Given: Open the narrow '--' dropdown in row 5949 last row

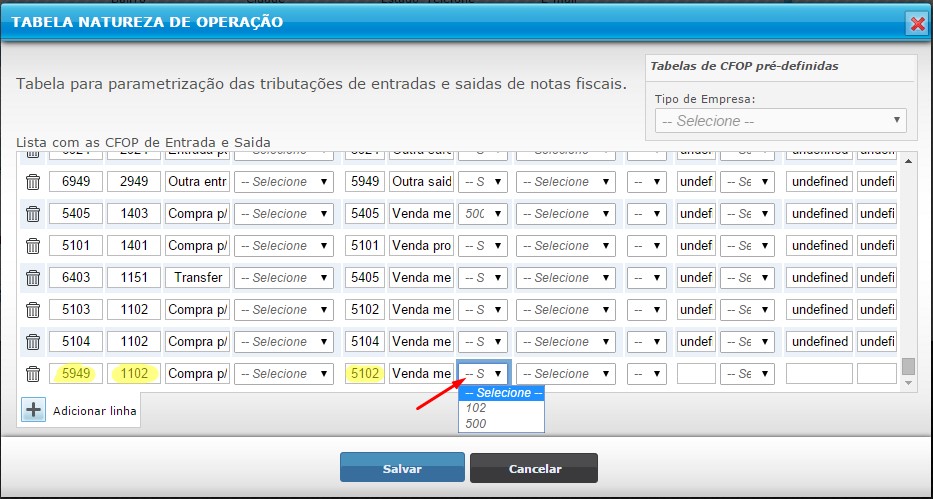Looking at the screenshot, I should [x=647, y=374].
